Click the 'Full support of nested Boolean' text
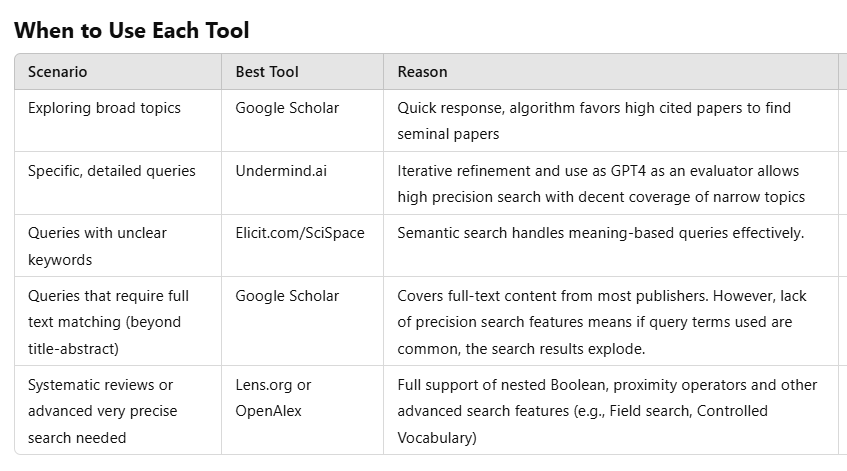 tap(607, 411)
